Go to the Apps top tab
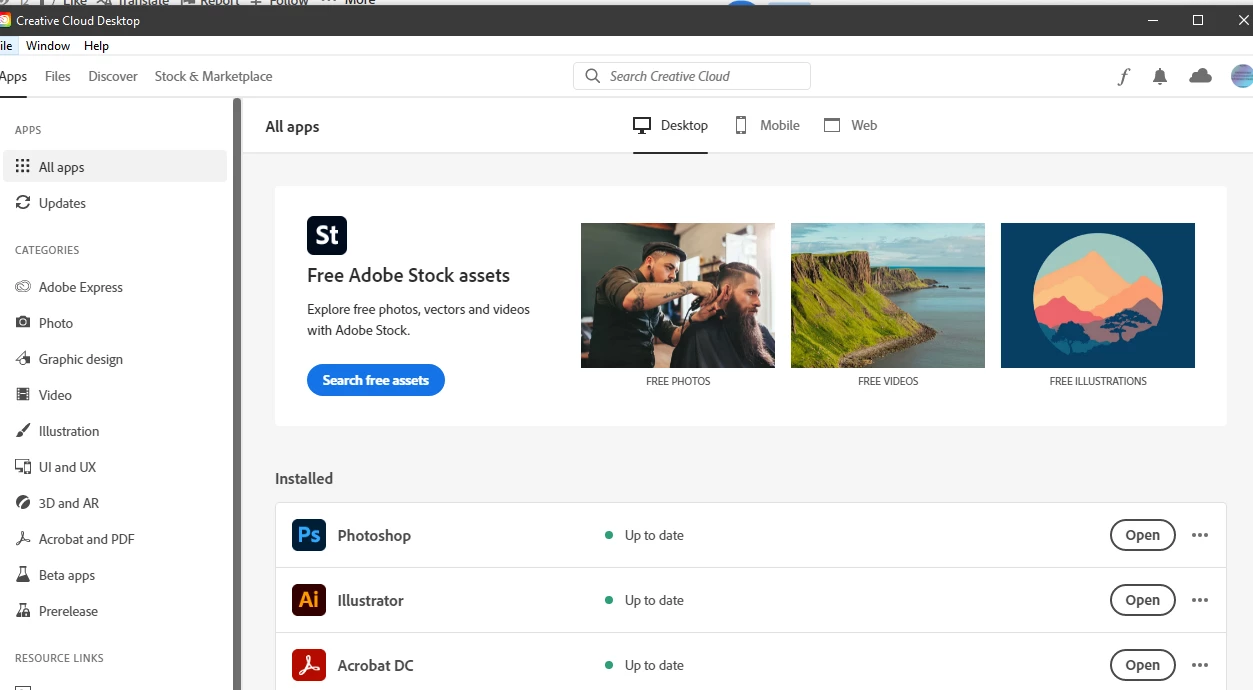 pos(13,77)
